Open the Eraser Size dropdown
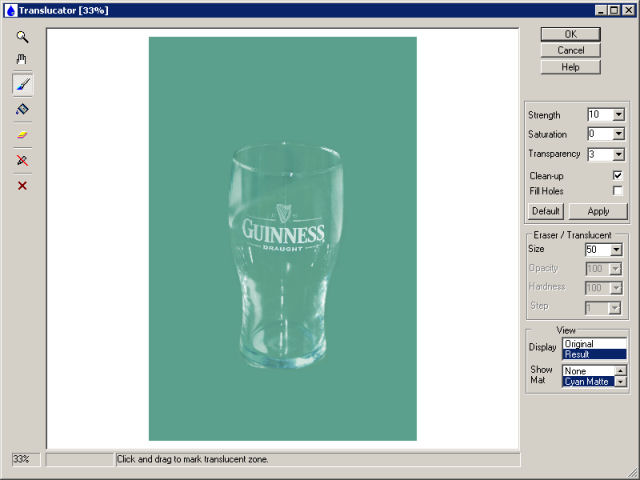This screenshot has width=640, height=480. (x=616, y=249)
